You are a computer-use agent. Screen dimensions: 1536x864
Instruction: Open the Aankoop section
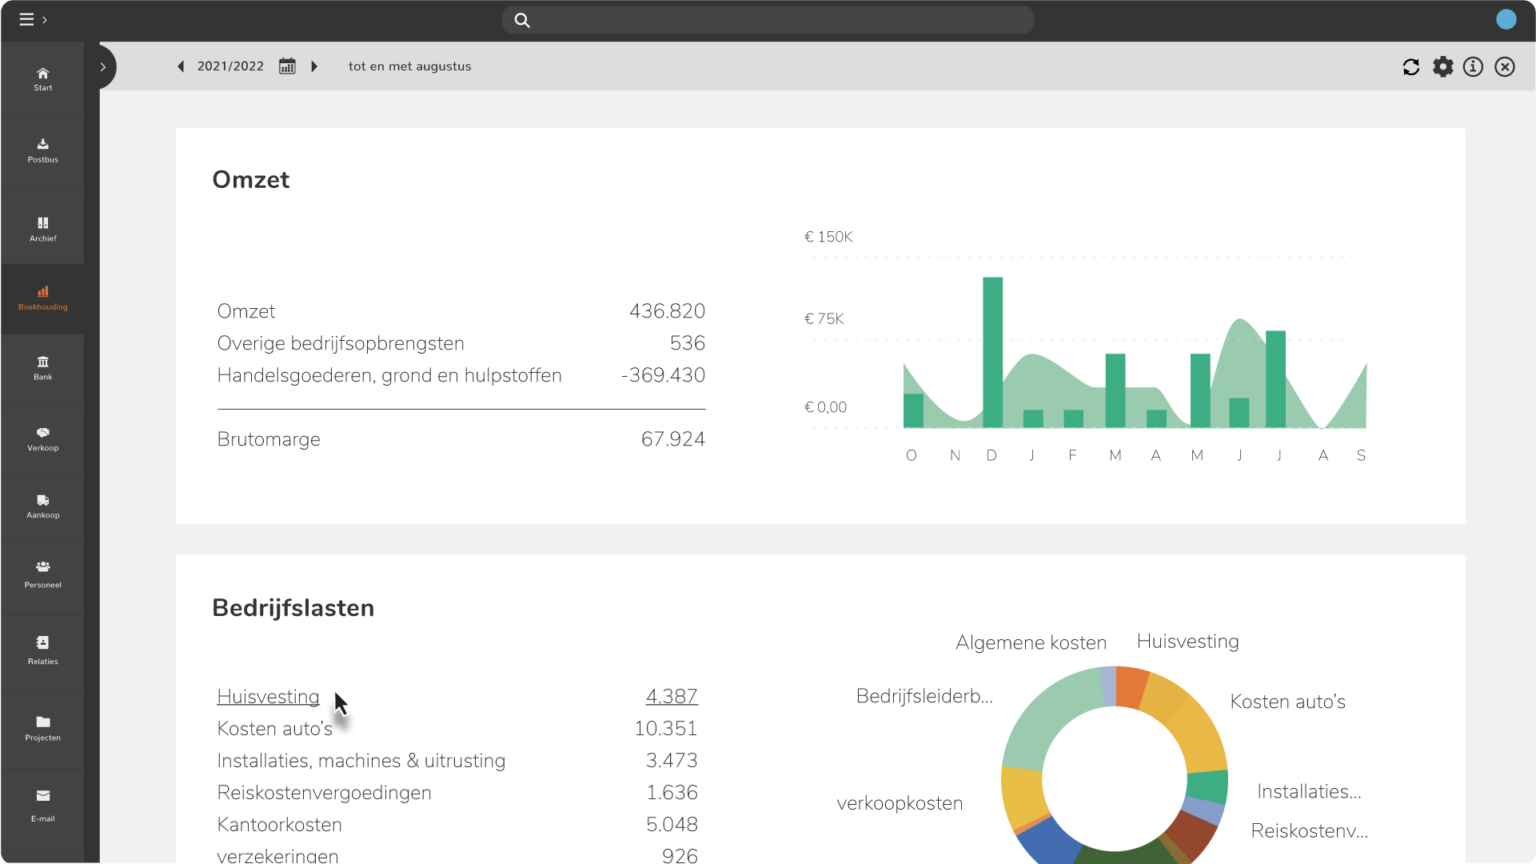(x=42, y=505)
